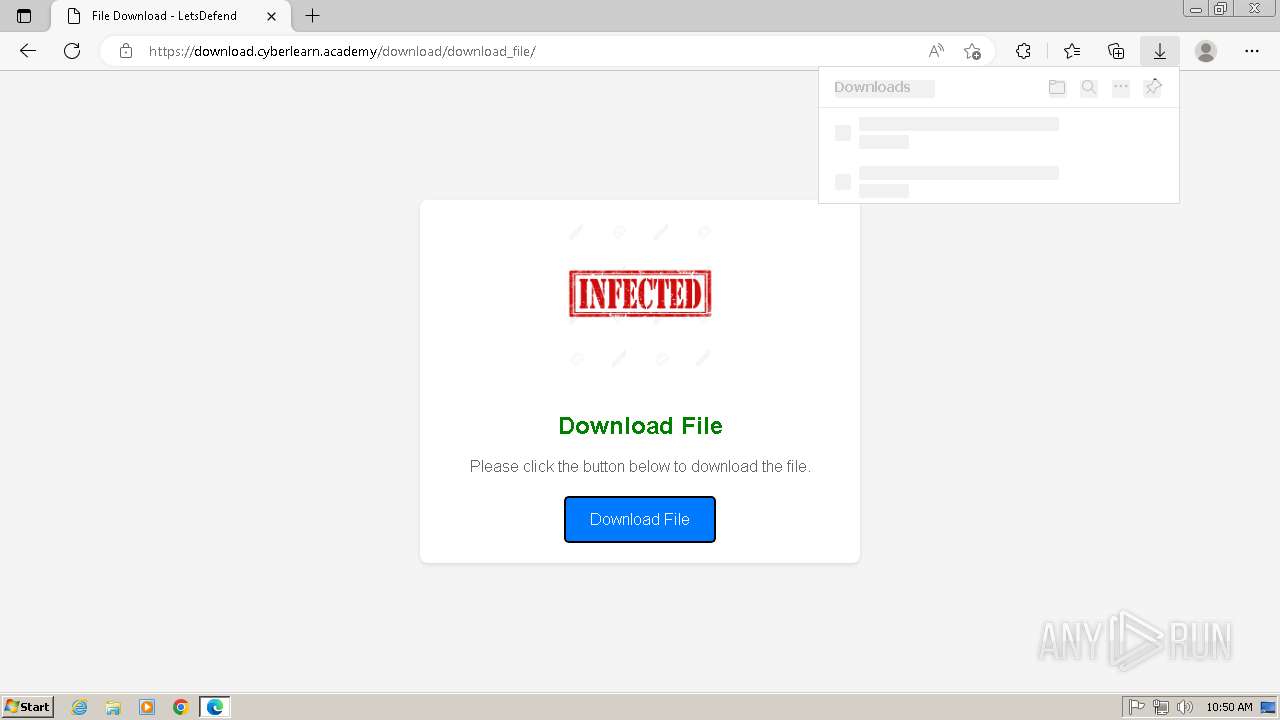The image size is (1280, 720).
Task: Open the Collections icon
Action: [x=1116, y=51]
